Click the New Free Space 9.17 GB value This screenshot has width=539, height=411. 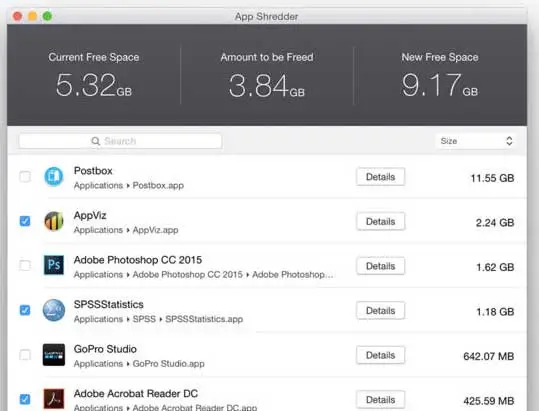(440, 85)
